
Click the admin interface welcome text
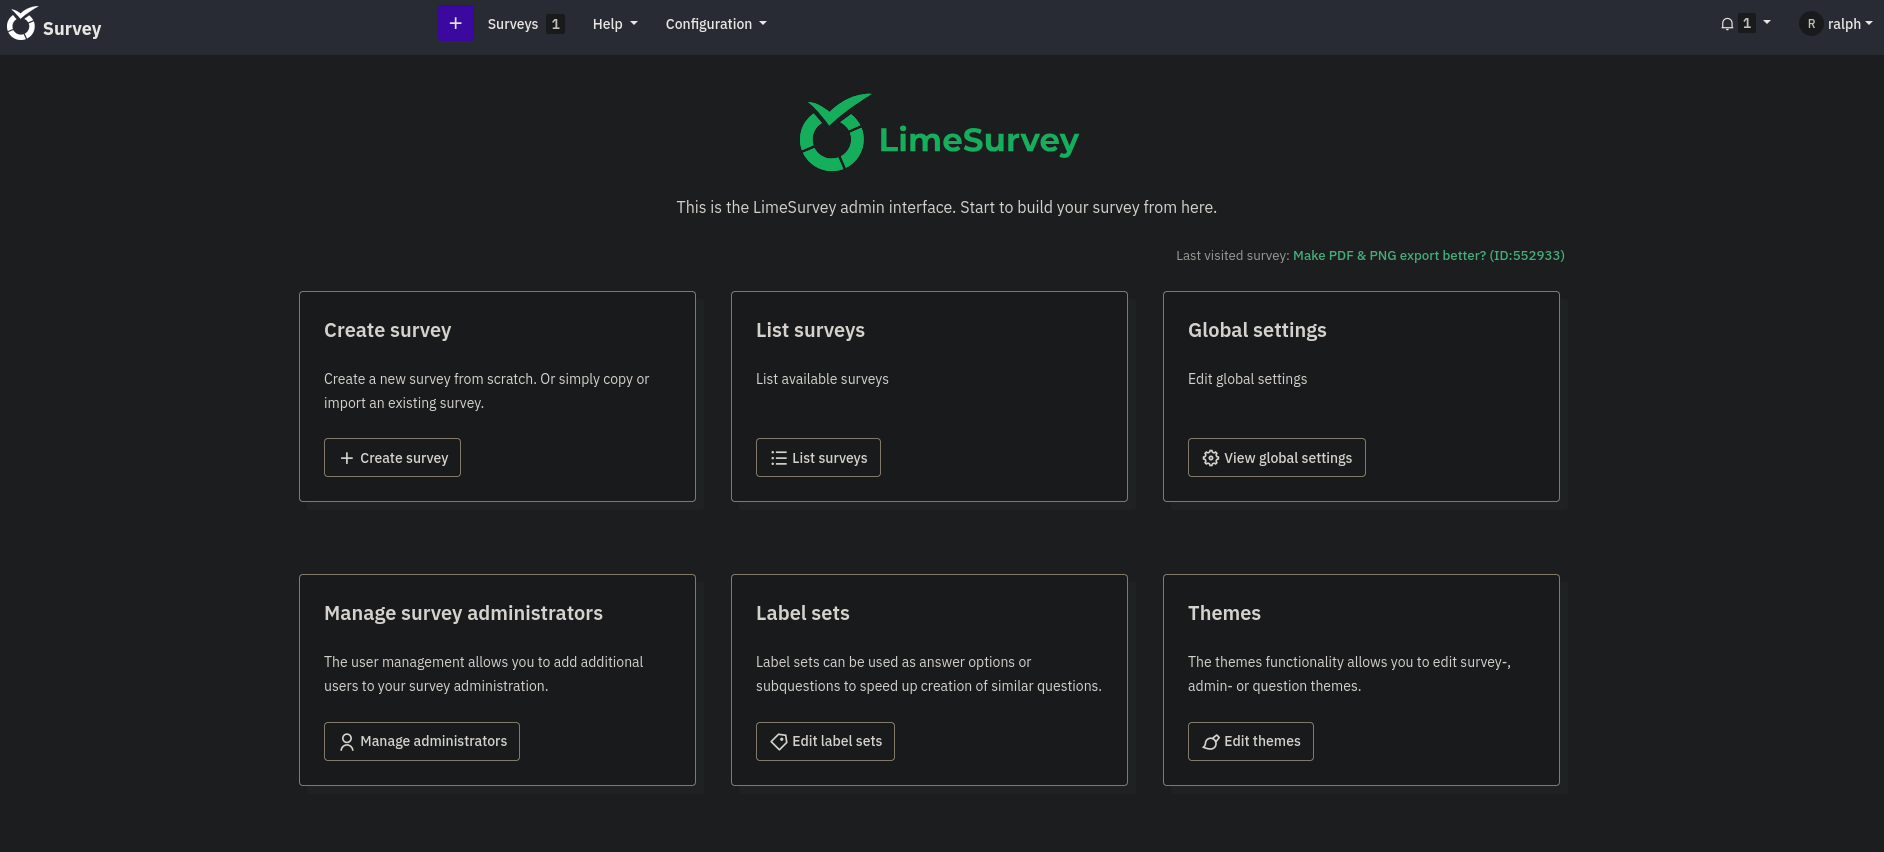946,208
